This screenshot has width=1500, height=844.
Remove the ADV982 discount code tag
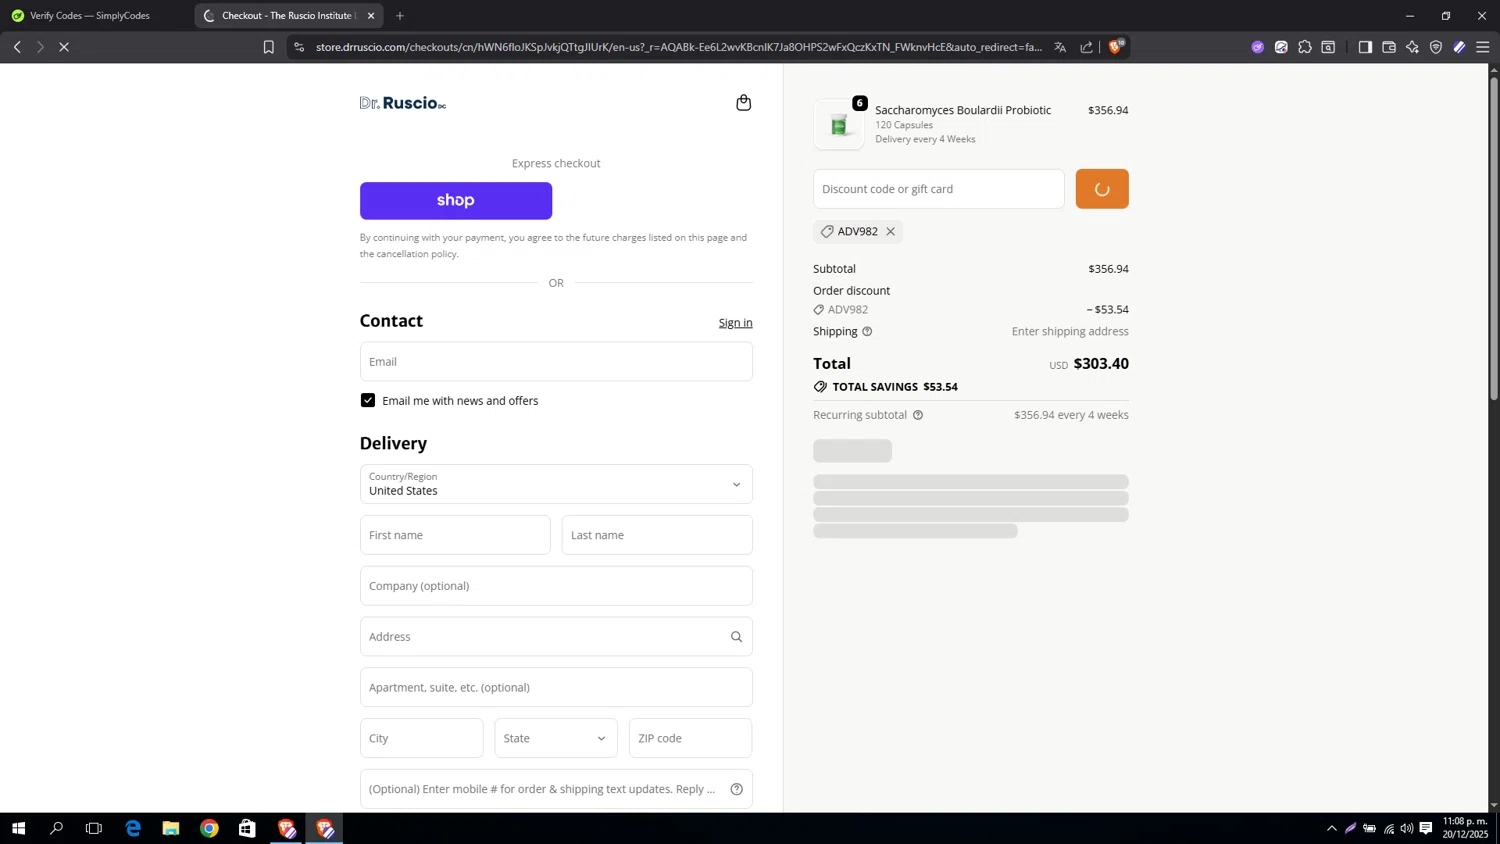pos(890,231)
